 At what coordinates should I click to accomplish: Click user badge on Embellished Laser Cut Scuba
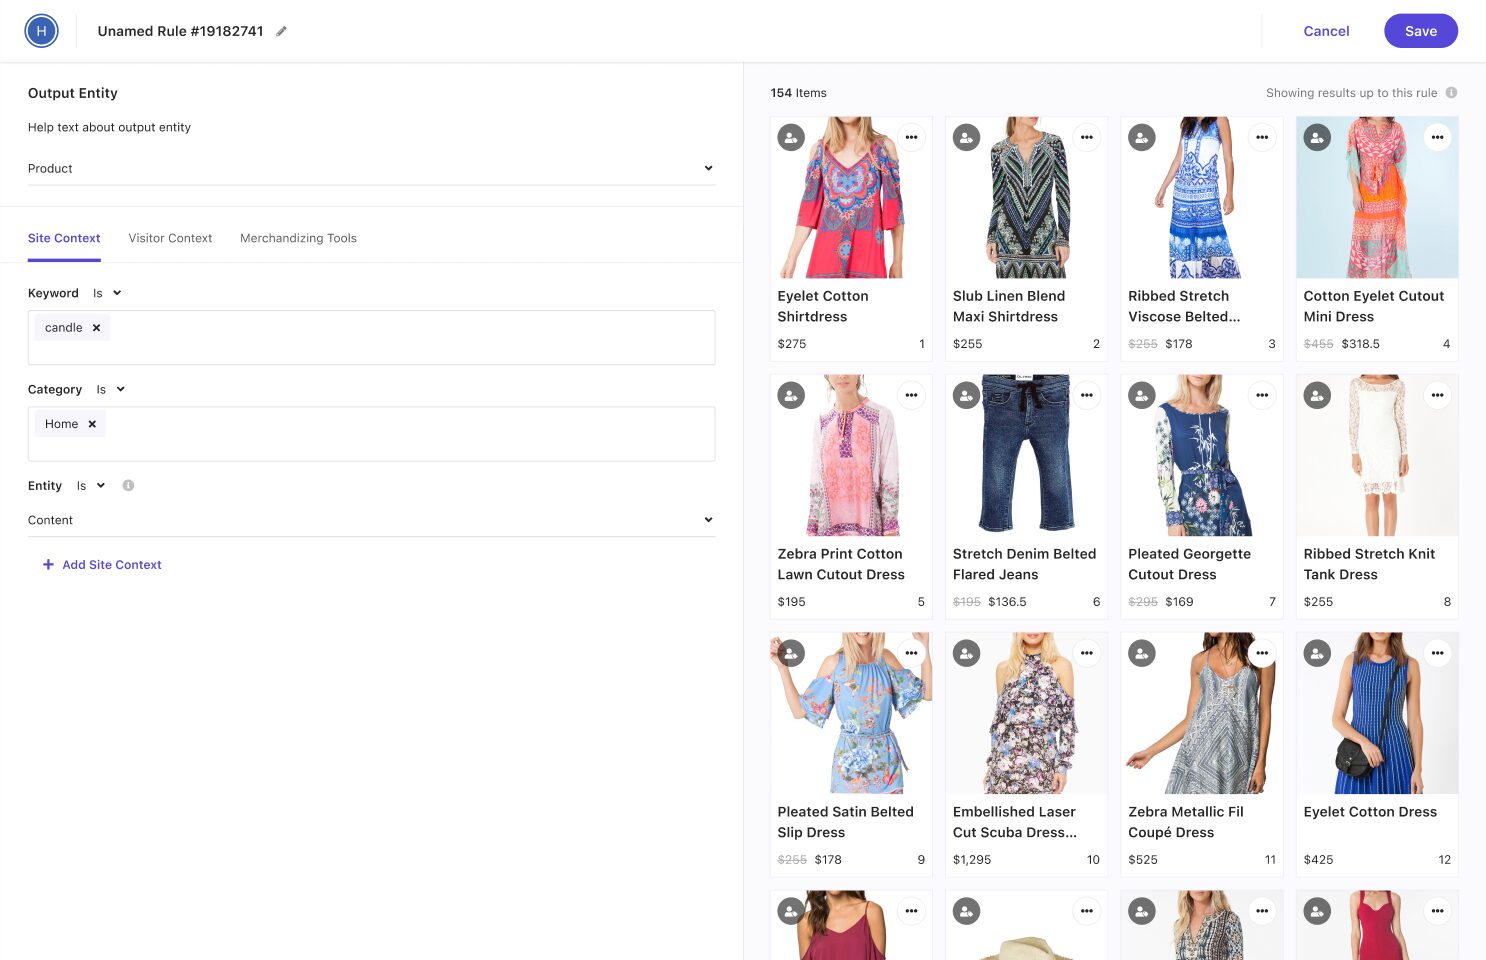[x=966, y=654]
